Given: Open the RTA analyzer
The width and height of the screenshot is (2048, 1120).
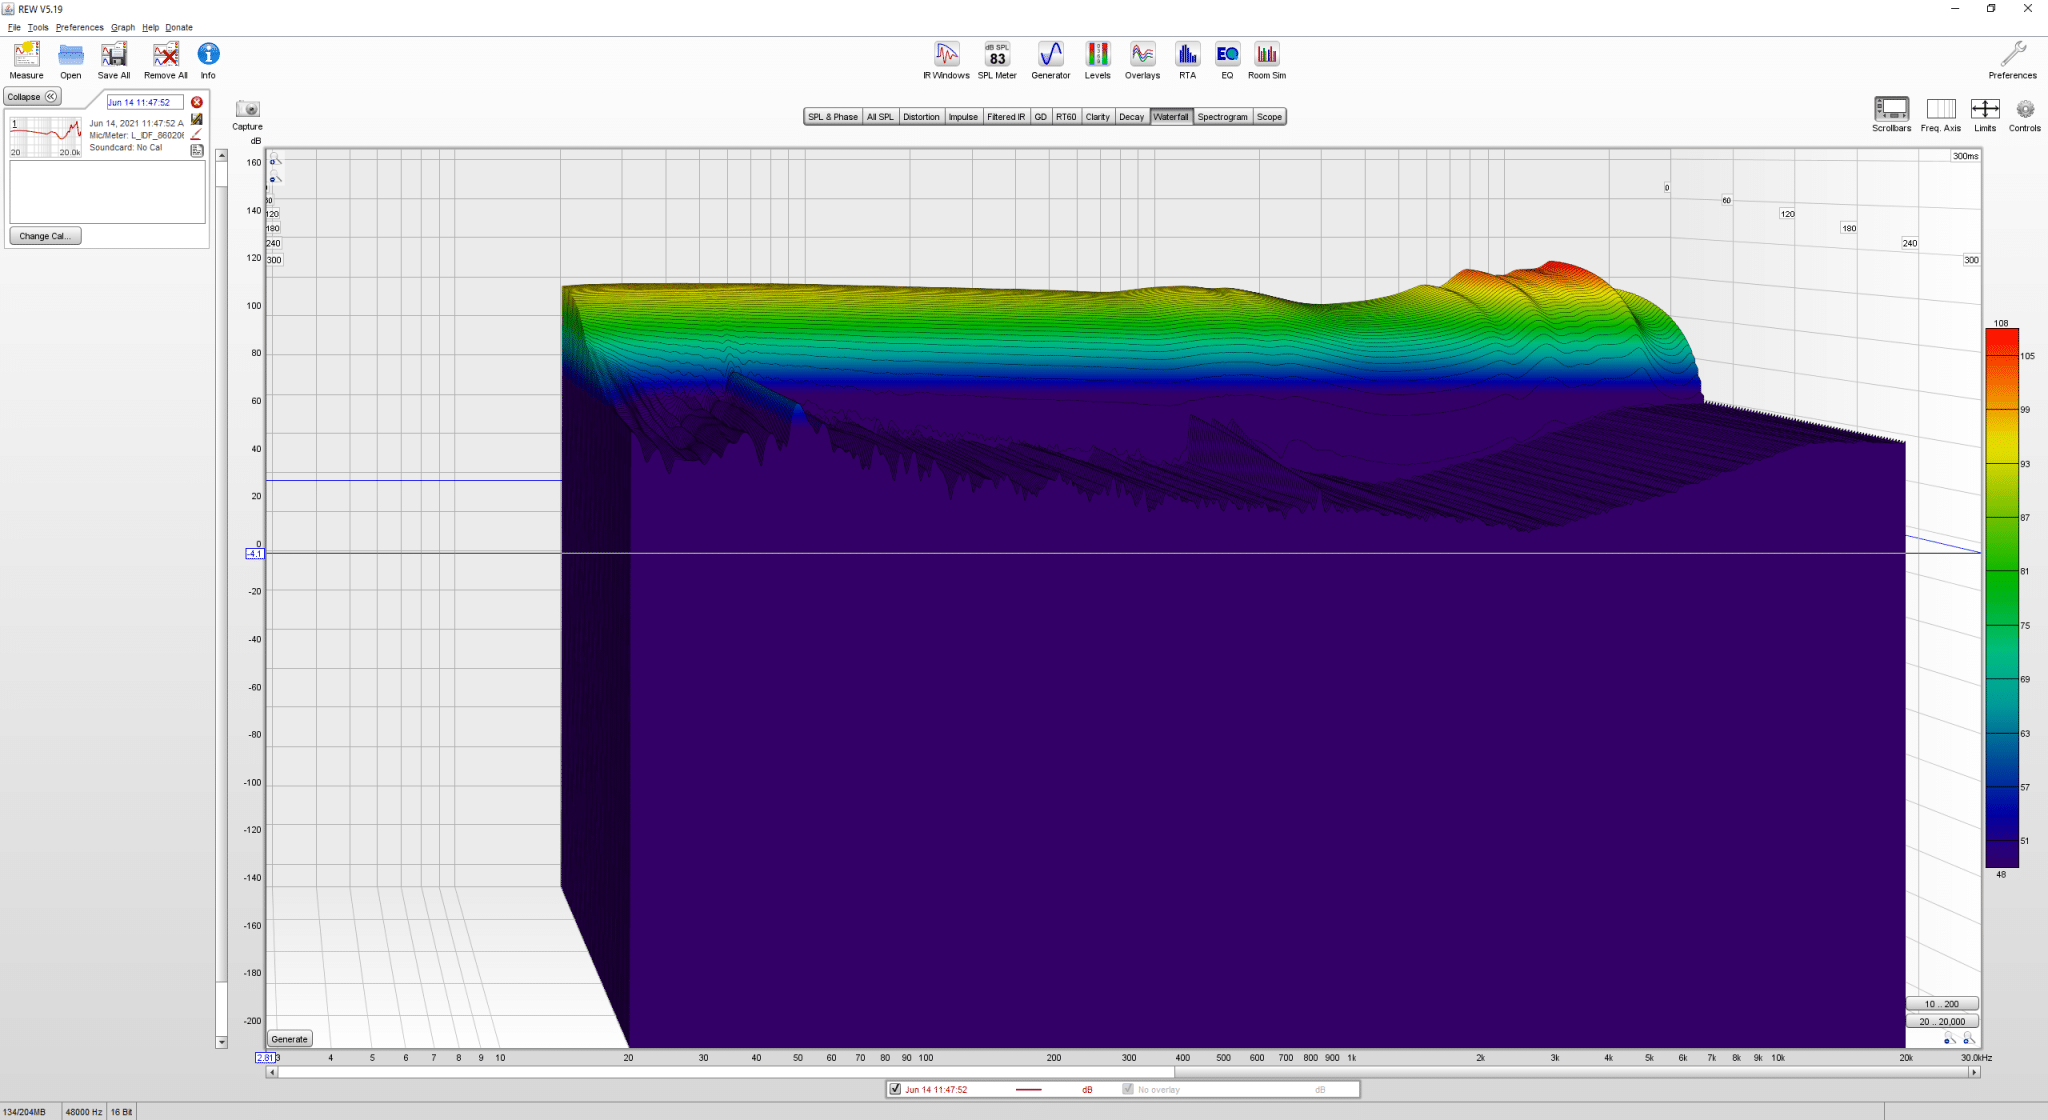Looking at the screenshot, I should coord(1187,60).
